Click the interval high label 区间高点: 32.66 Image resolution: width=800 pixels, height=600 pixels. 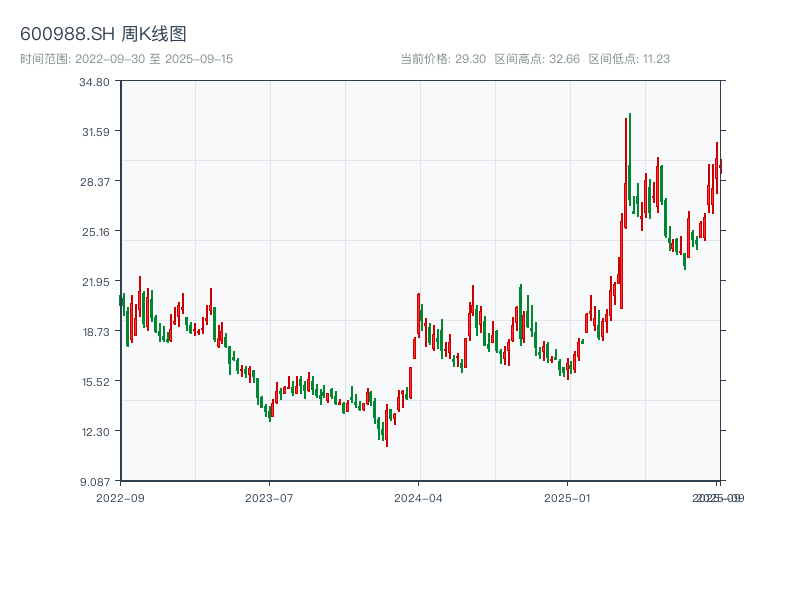tap(537, 59)
